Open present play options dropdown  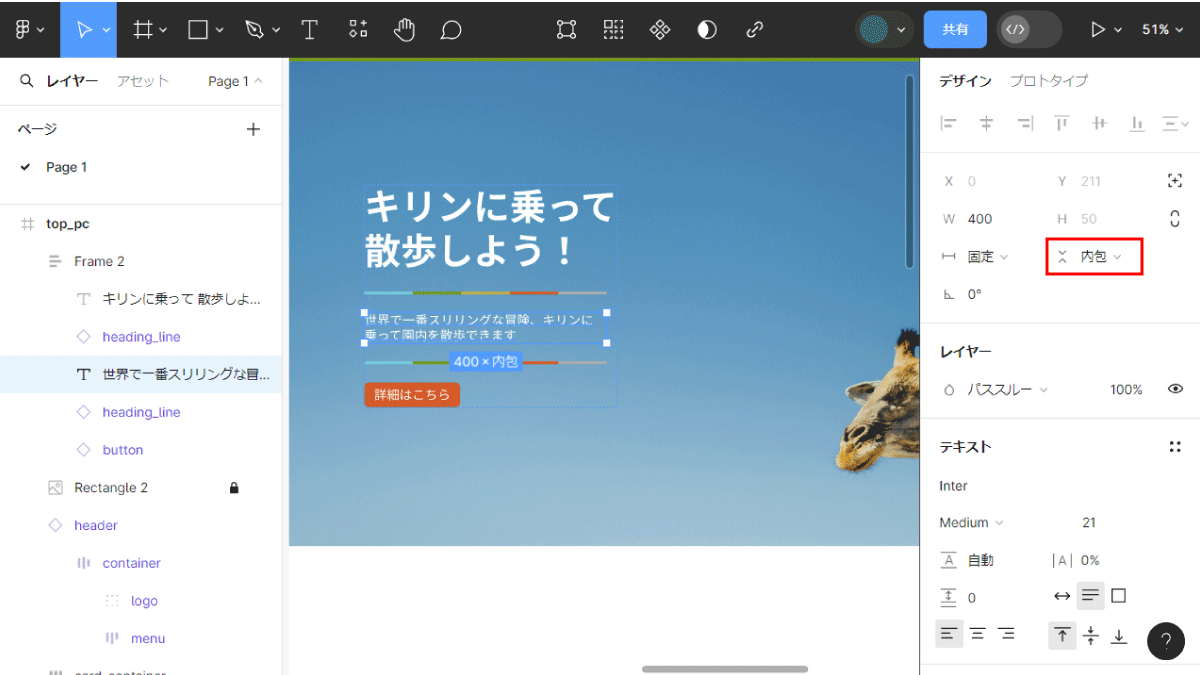tap(1118, 30)
